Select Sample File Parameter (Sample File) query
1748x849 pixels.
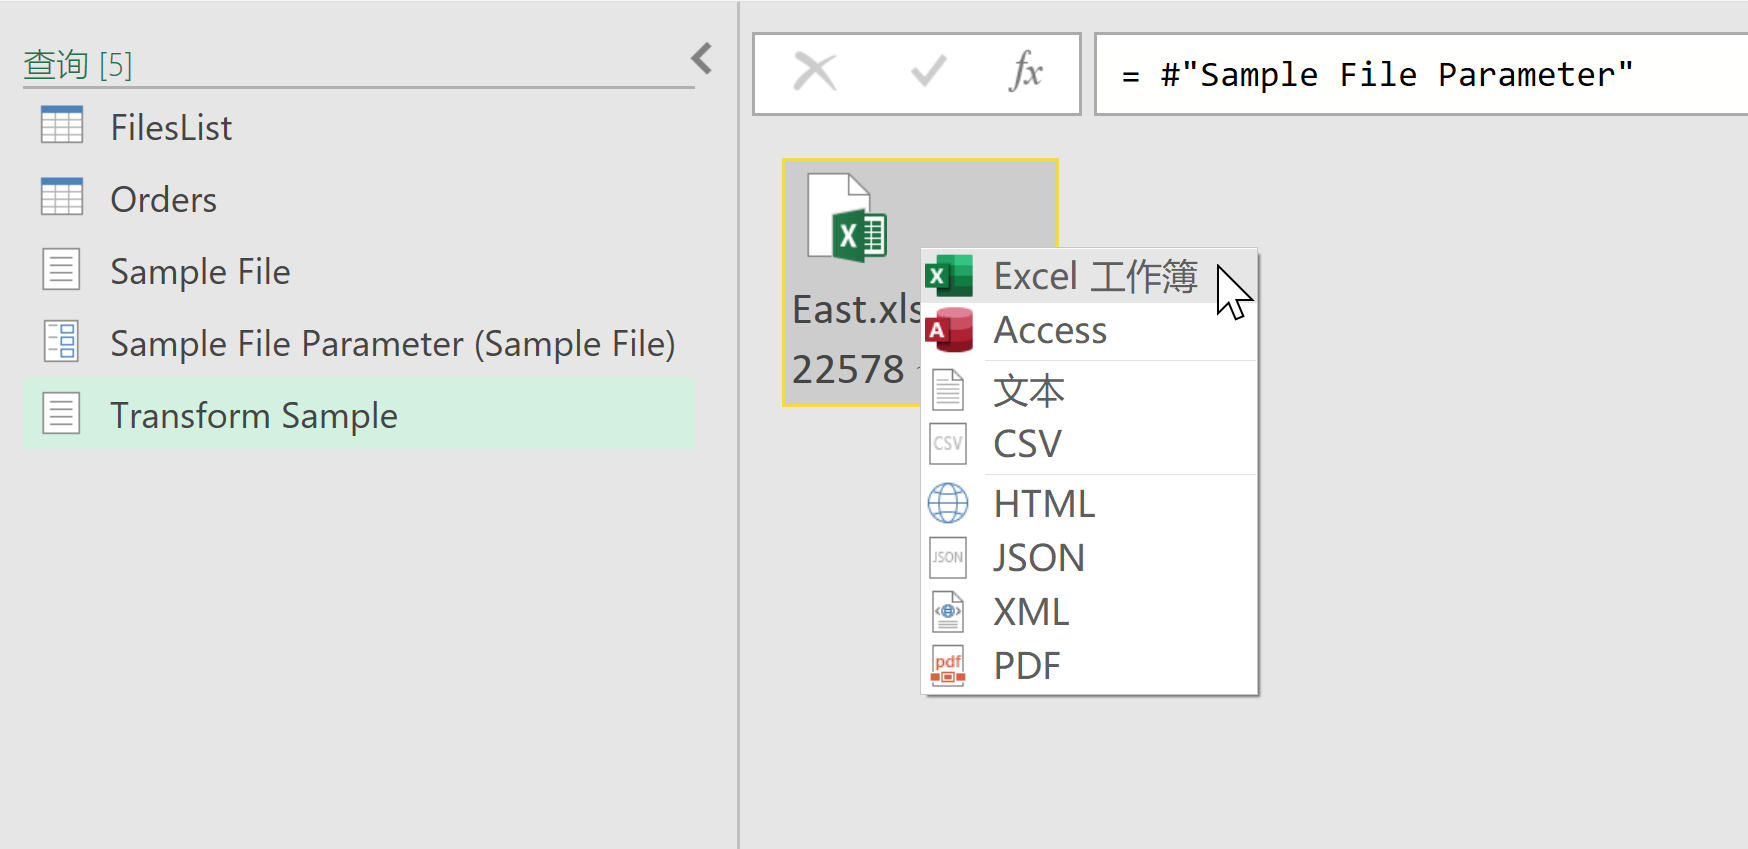tap(359, 343)
